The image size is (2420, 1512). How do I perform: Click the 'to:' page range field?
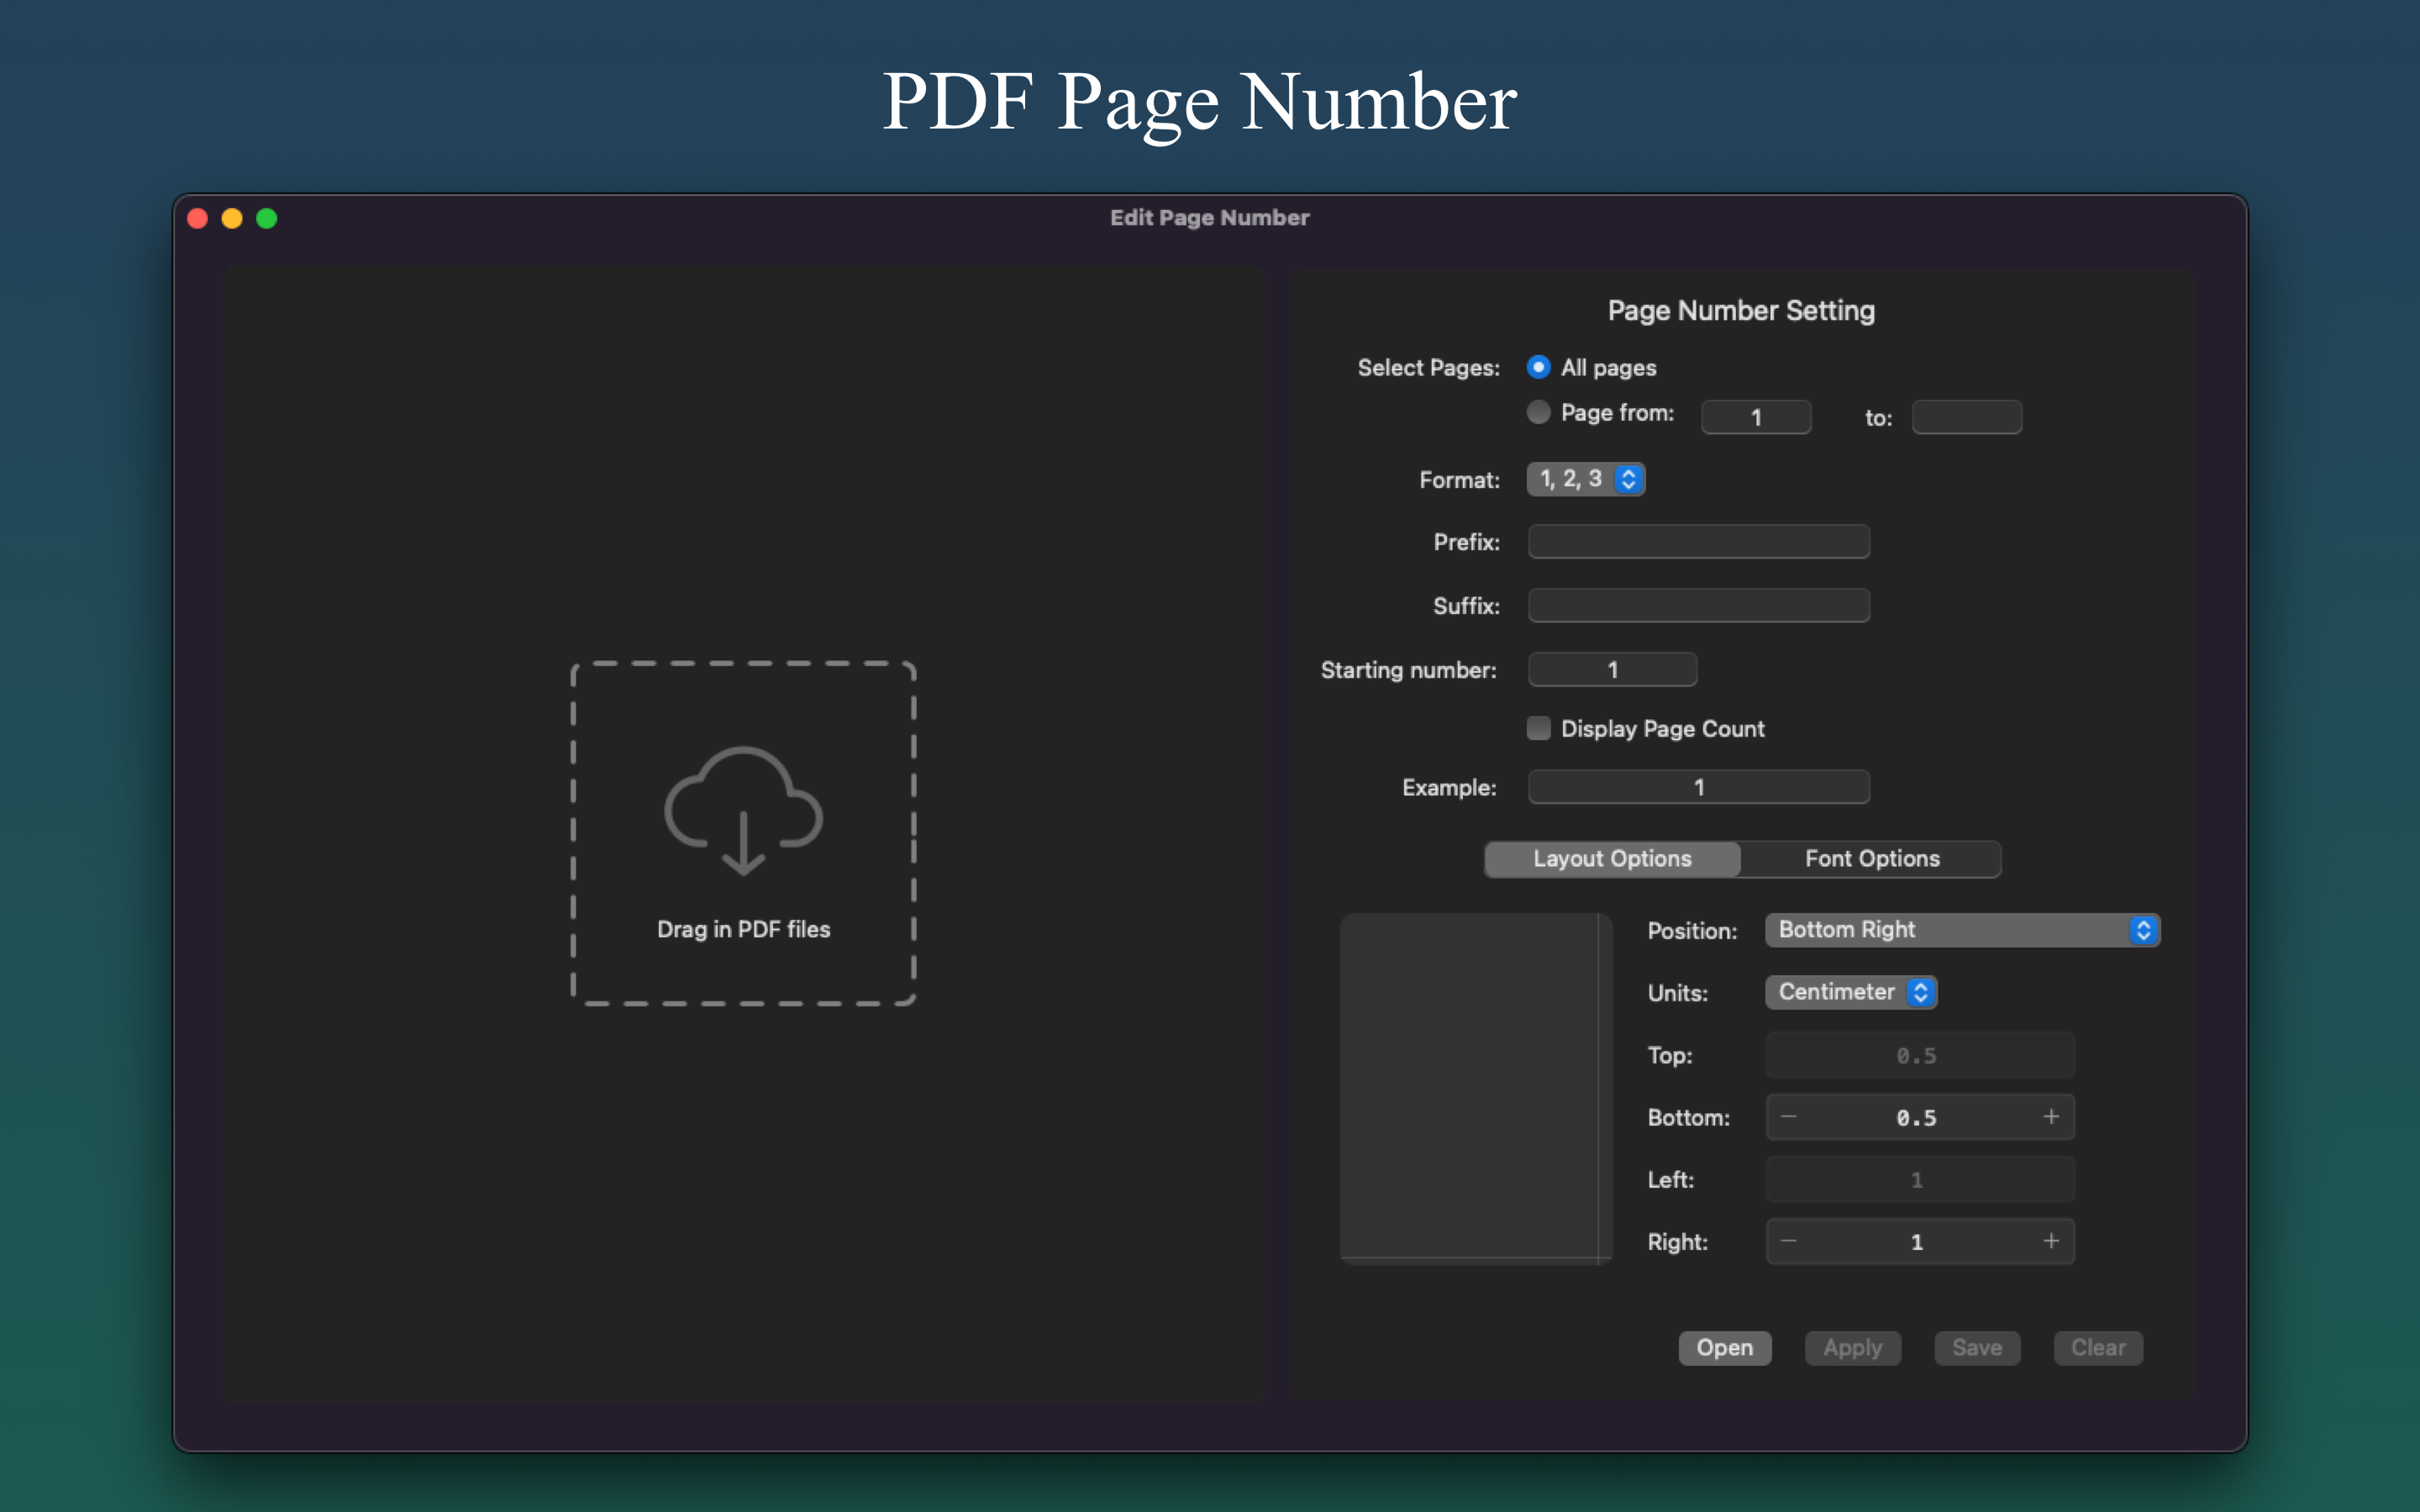pos(1966,417)
